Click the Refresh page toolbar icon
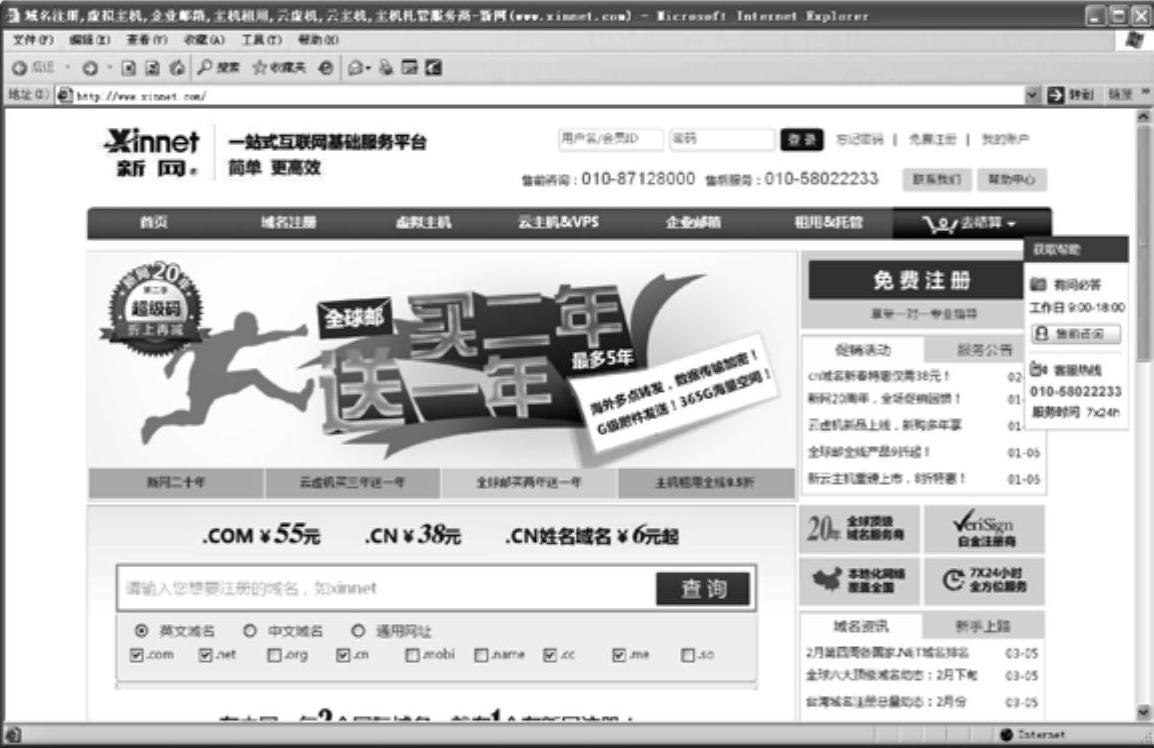The height and width of the screenshot is (748, 1154). [x=152, y=68]
